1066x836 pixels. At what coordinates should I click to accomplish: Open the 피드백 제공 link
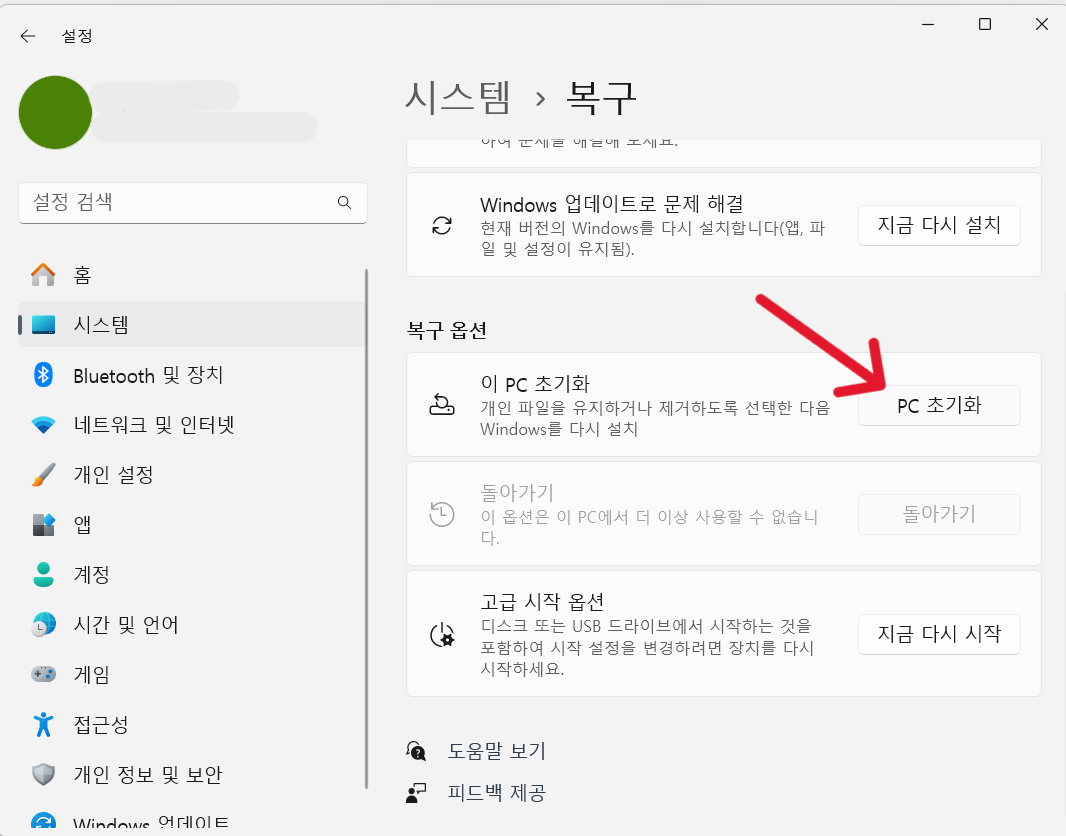[x=496, y=793]
